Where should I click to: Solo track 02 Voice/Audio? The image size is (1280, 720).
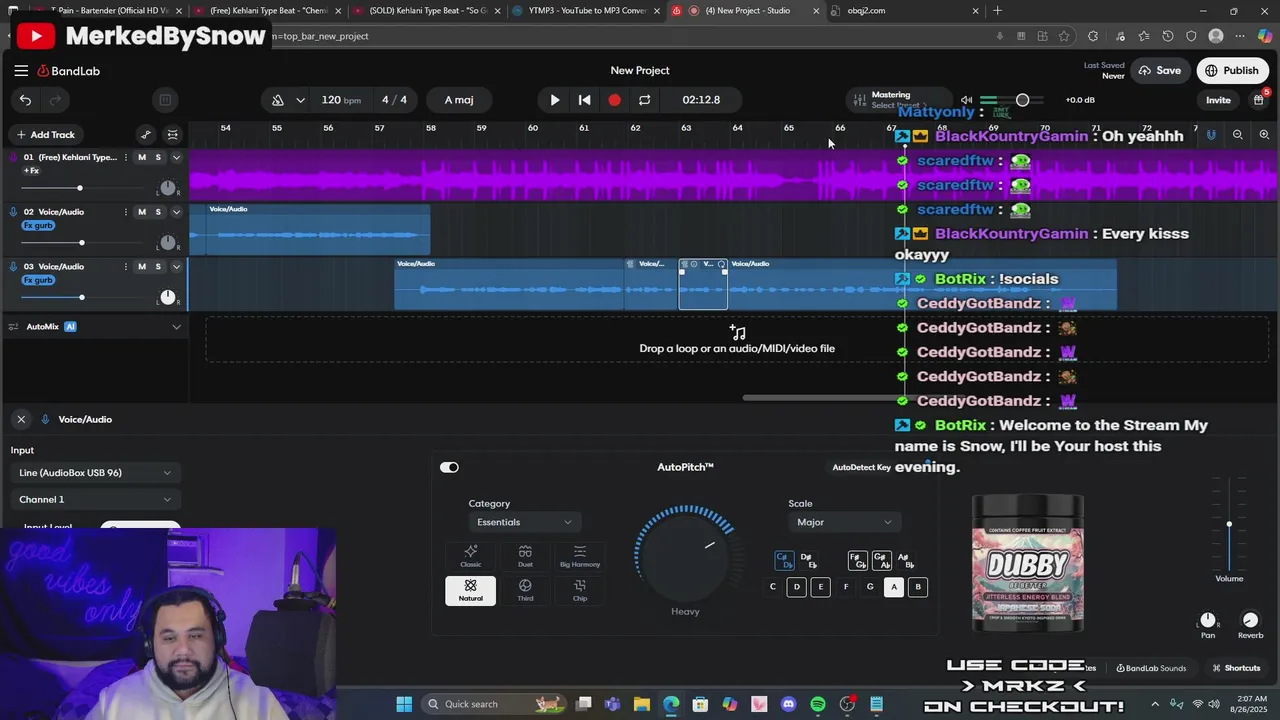(x=158, y=212)
